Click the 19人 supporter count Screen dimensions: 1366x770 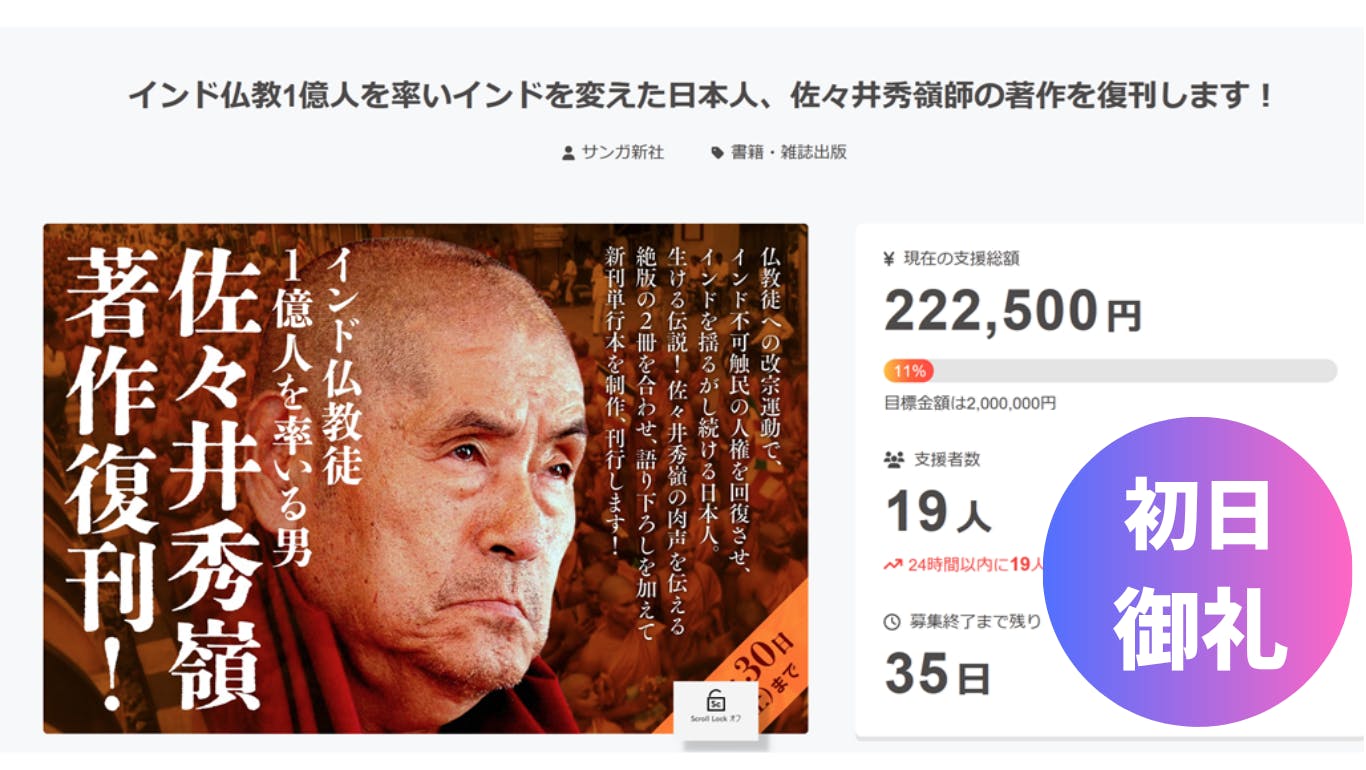pos(938,514)
